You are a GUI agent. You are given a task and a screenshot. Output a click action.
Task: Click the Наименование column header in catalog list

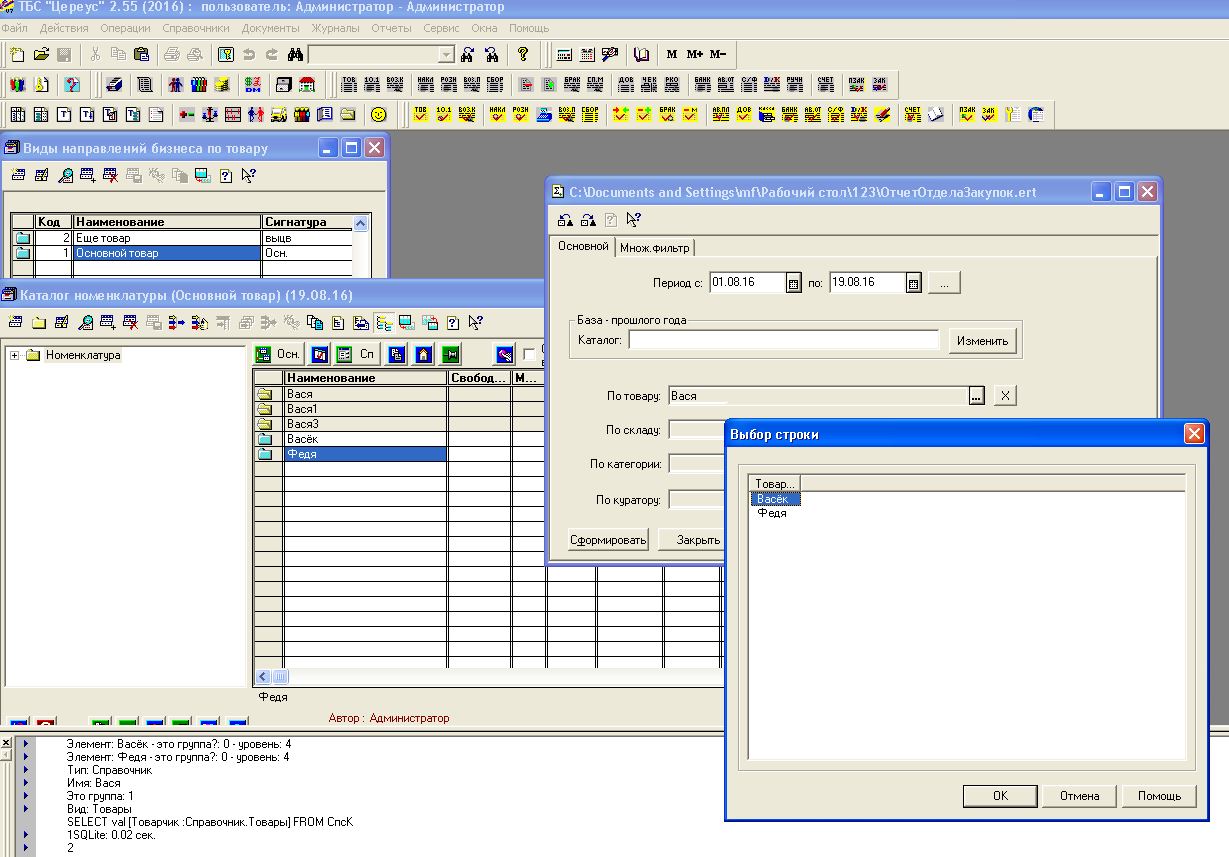pos(365,378)
